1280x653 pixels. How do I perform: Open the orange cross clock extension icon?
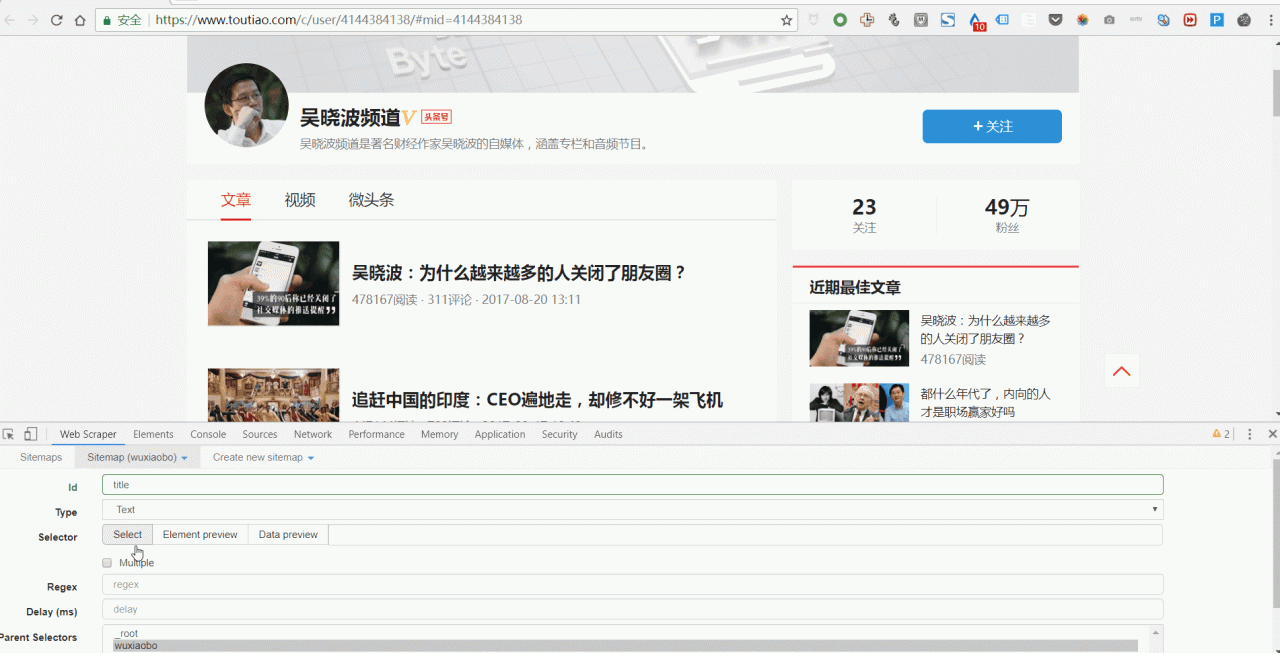pyautogui.click(x=867, y=20)
